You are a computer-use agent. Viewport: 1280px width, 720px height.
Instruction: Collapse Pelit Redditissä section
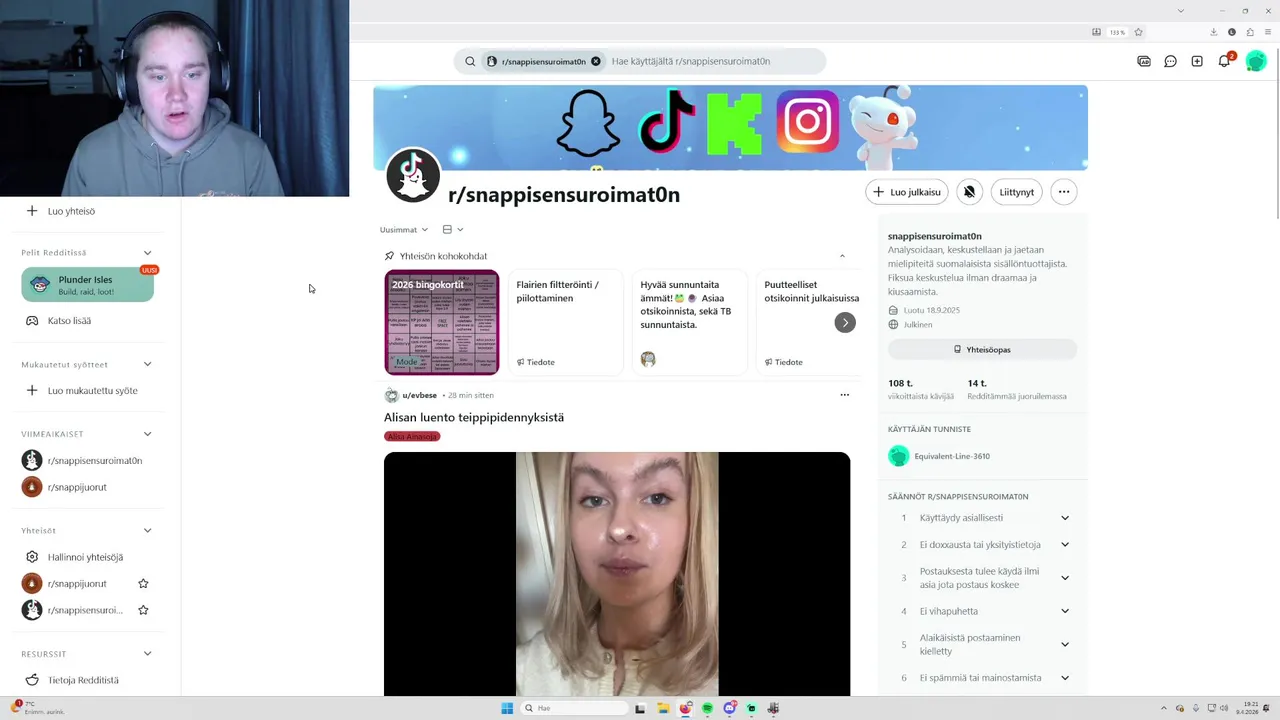pos(147,253)
